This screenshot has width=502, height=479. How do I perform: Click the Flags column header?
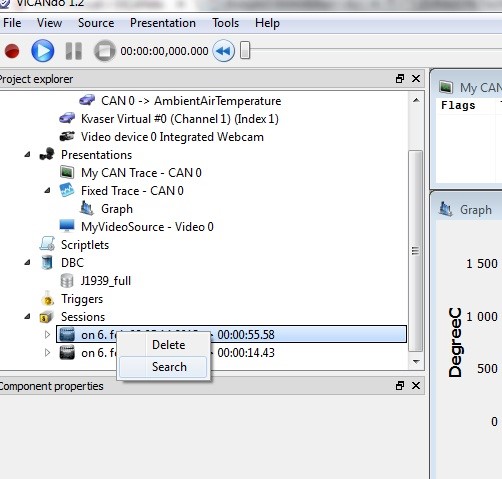click(x=458, y=105)
